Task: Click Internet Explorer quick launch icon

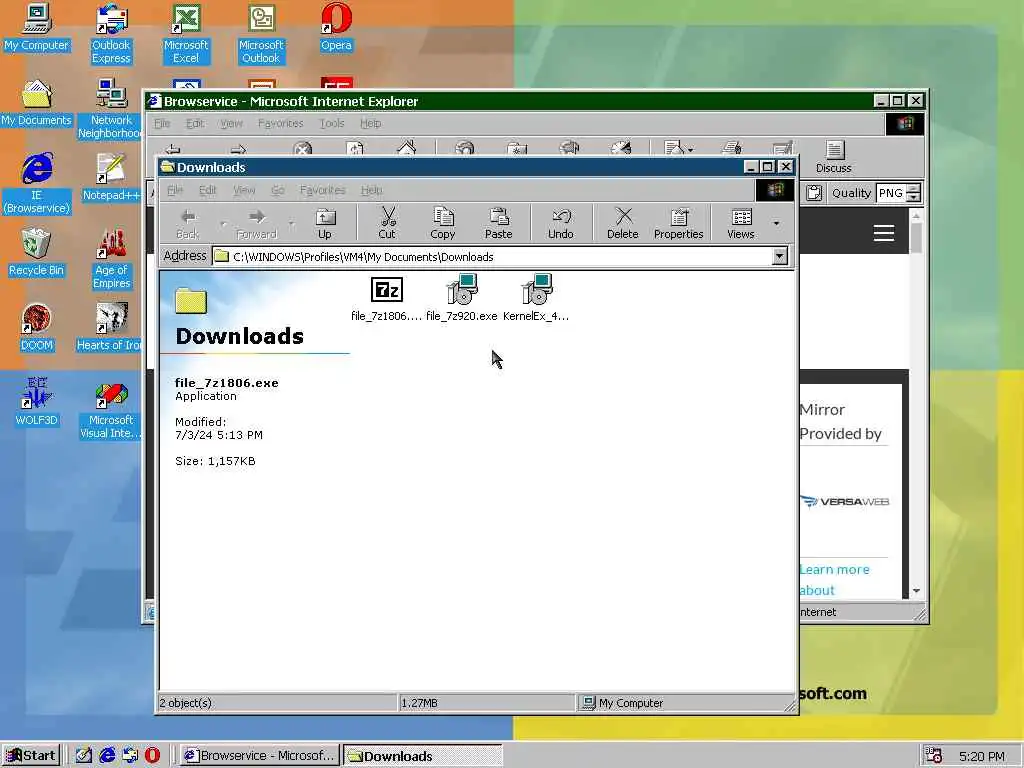Action: pos(106,756)
